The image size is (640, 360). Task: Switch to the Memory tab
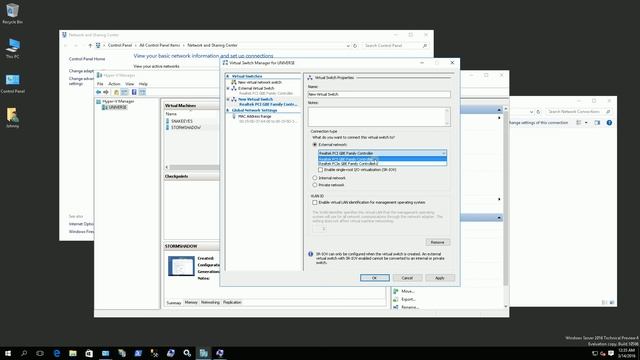click(x=191, y=302)
